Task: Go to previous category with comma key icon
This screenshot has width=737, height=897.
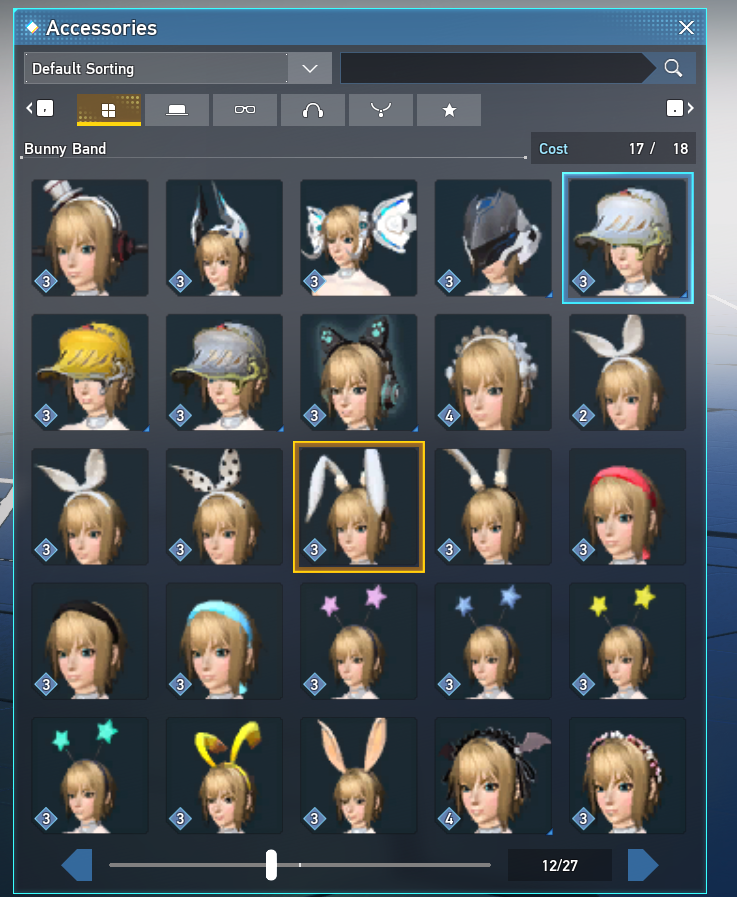Action: click(x=39, y=108)
